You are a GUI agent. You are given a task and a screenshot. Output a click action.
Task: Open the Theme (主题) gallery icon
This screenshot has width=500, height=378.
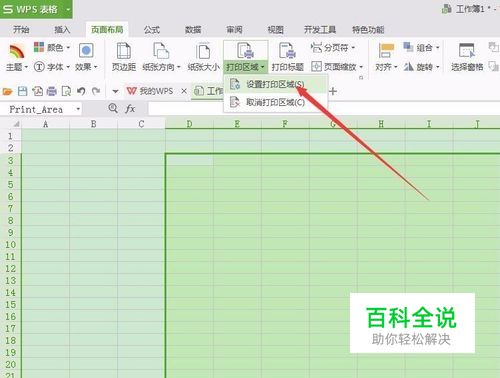coord(16,51)
